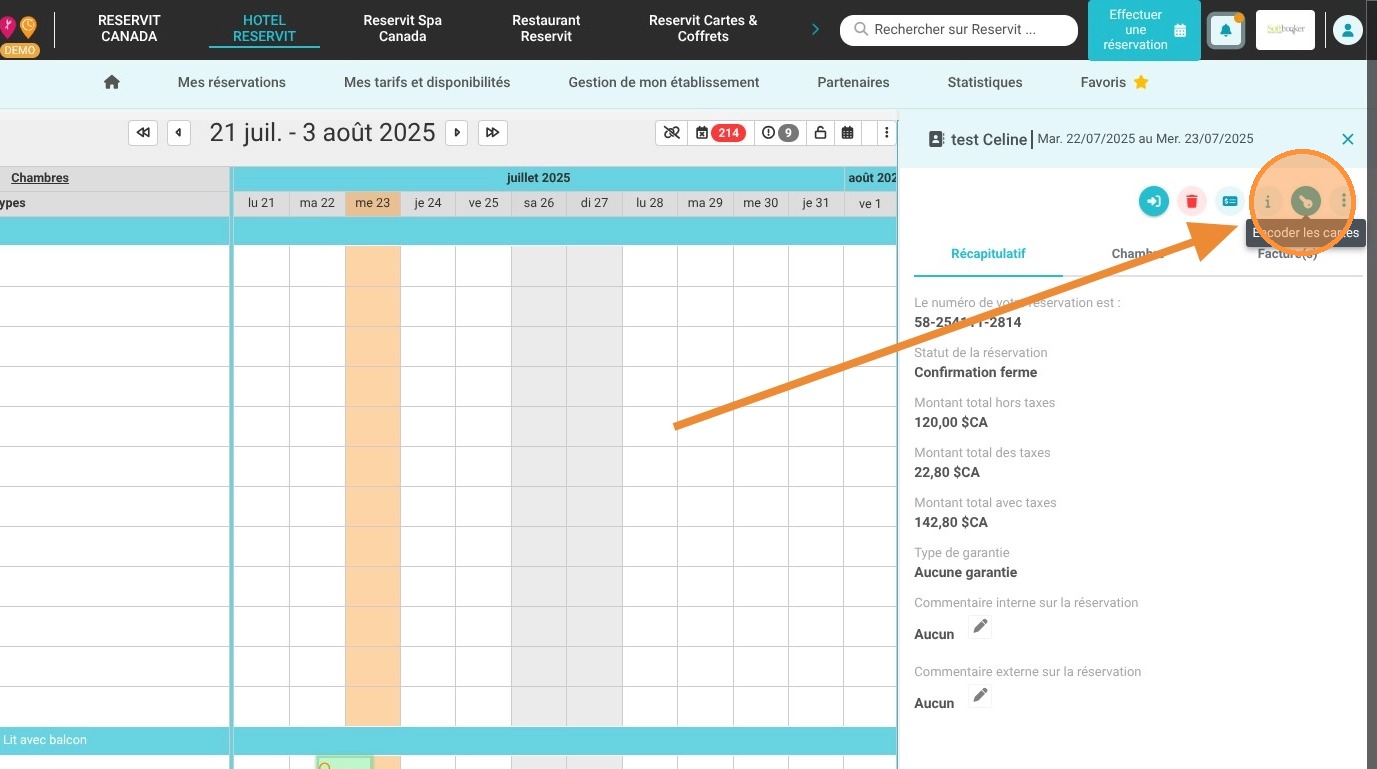1377x769 pixels.
Task: Open the payment card icon in reservation panel
Action: pyautogui.click(x=1229, y=201)
